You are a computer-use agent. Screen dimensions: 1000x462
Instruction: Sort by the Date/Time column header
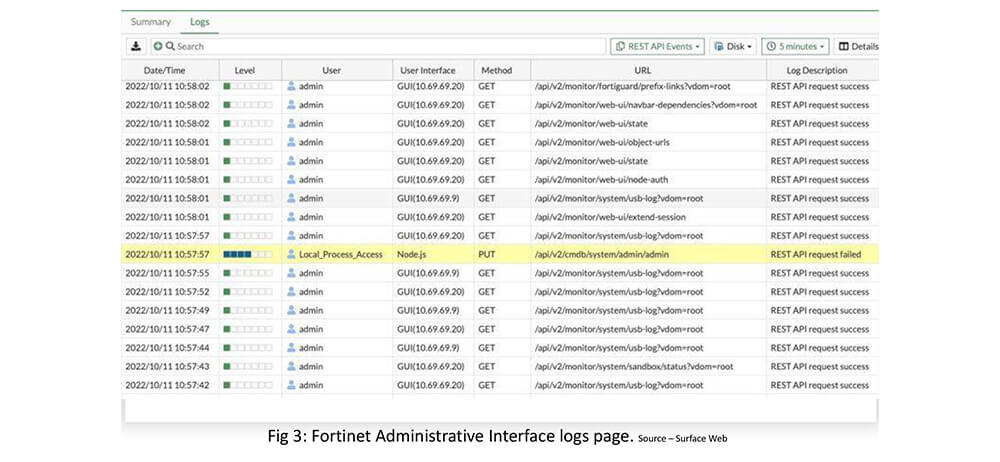(x=164, y=71)
